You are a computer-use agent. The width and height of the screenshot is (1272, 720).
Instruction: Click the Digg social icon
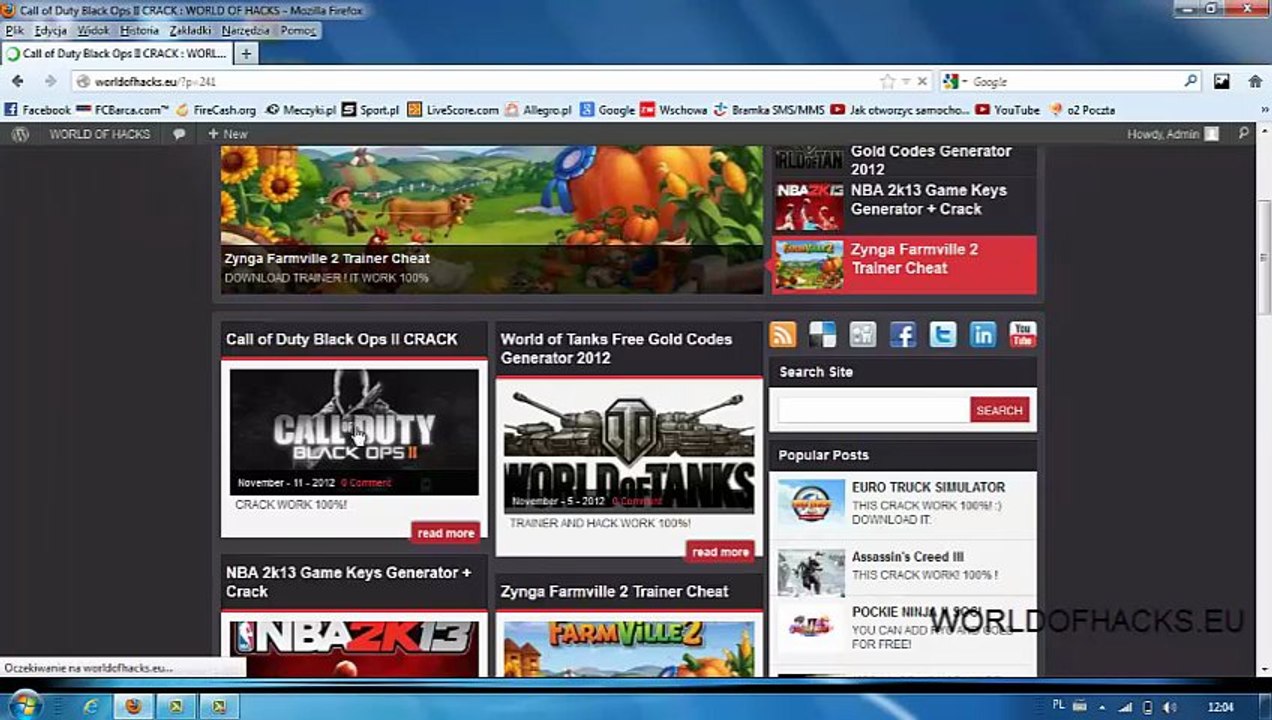863,334
